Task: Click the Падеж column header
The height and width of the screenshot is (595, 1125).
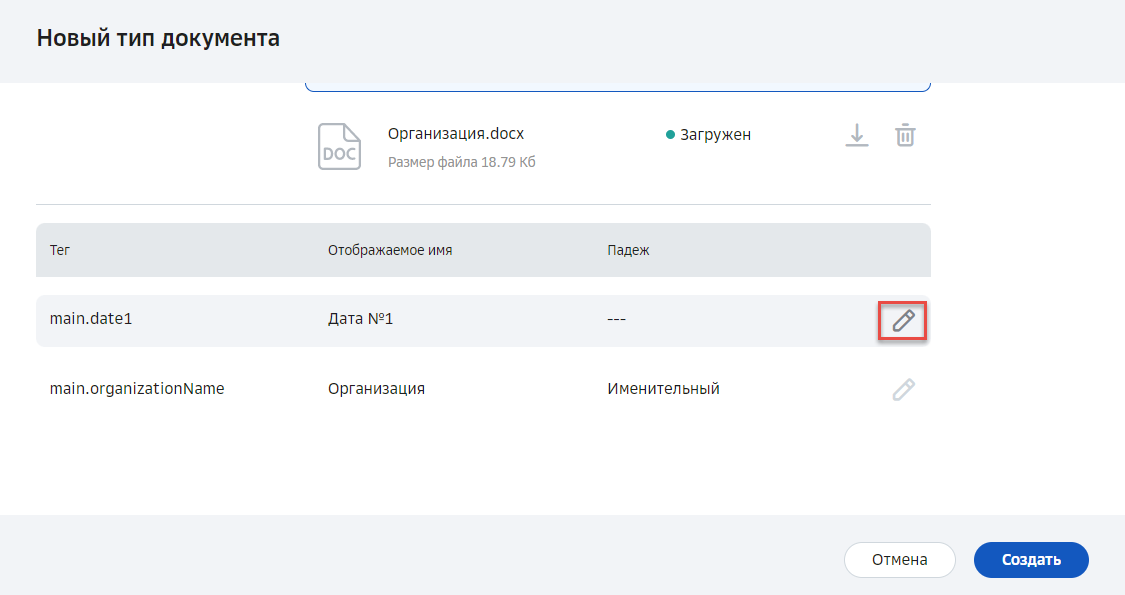Action: click(628, 250)
